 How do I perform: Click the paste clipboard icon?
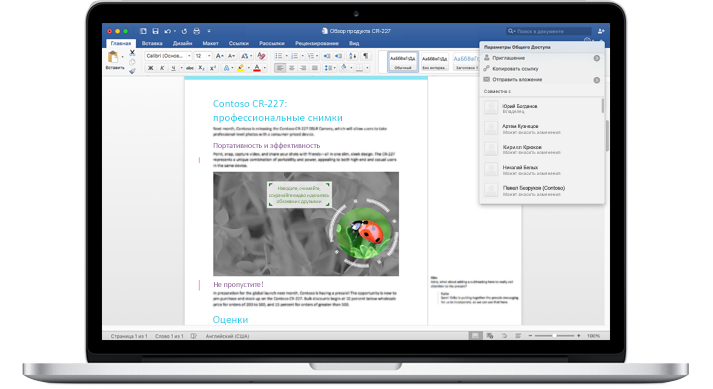[x=113, y=57]
